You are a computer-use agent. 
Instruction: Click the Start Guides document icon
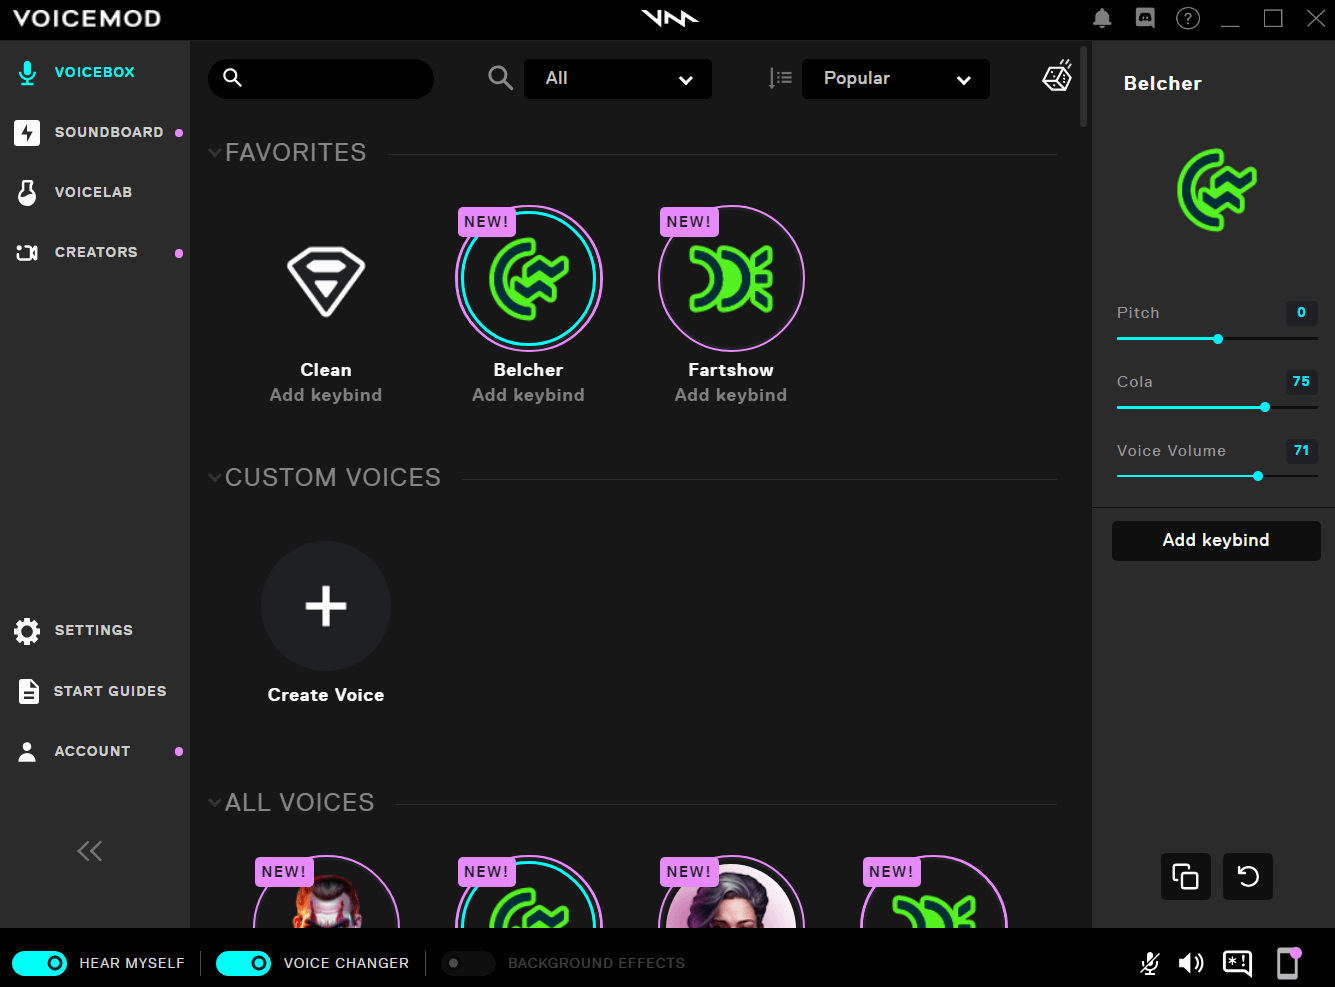(28, 691)
